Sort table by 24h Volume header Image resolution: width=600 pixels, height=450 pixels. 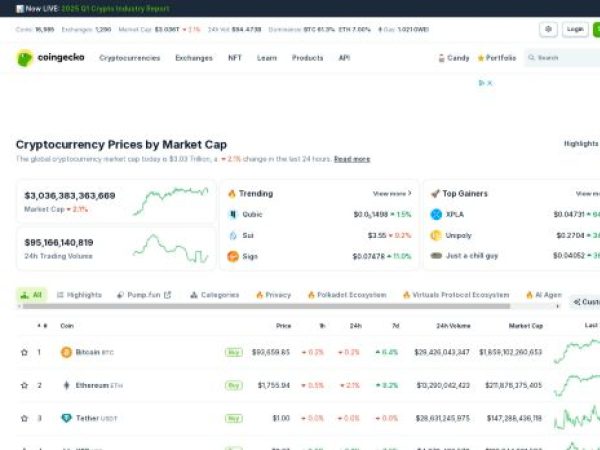click(453, 326)
